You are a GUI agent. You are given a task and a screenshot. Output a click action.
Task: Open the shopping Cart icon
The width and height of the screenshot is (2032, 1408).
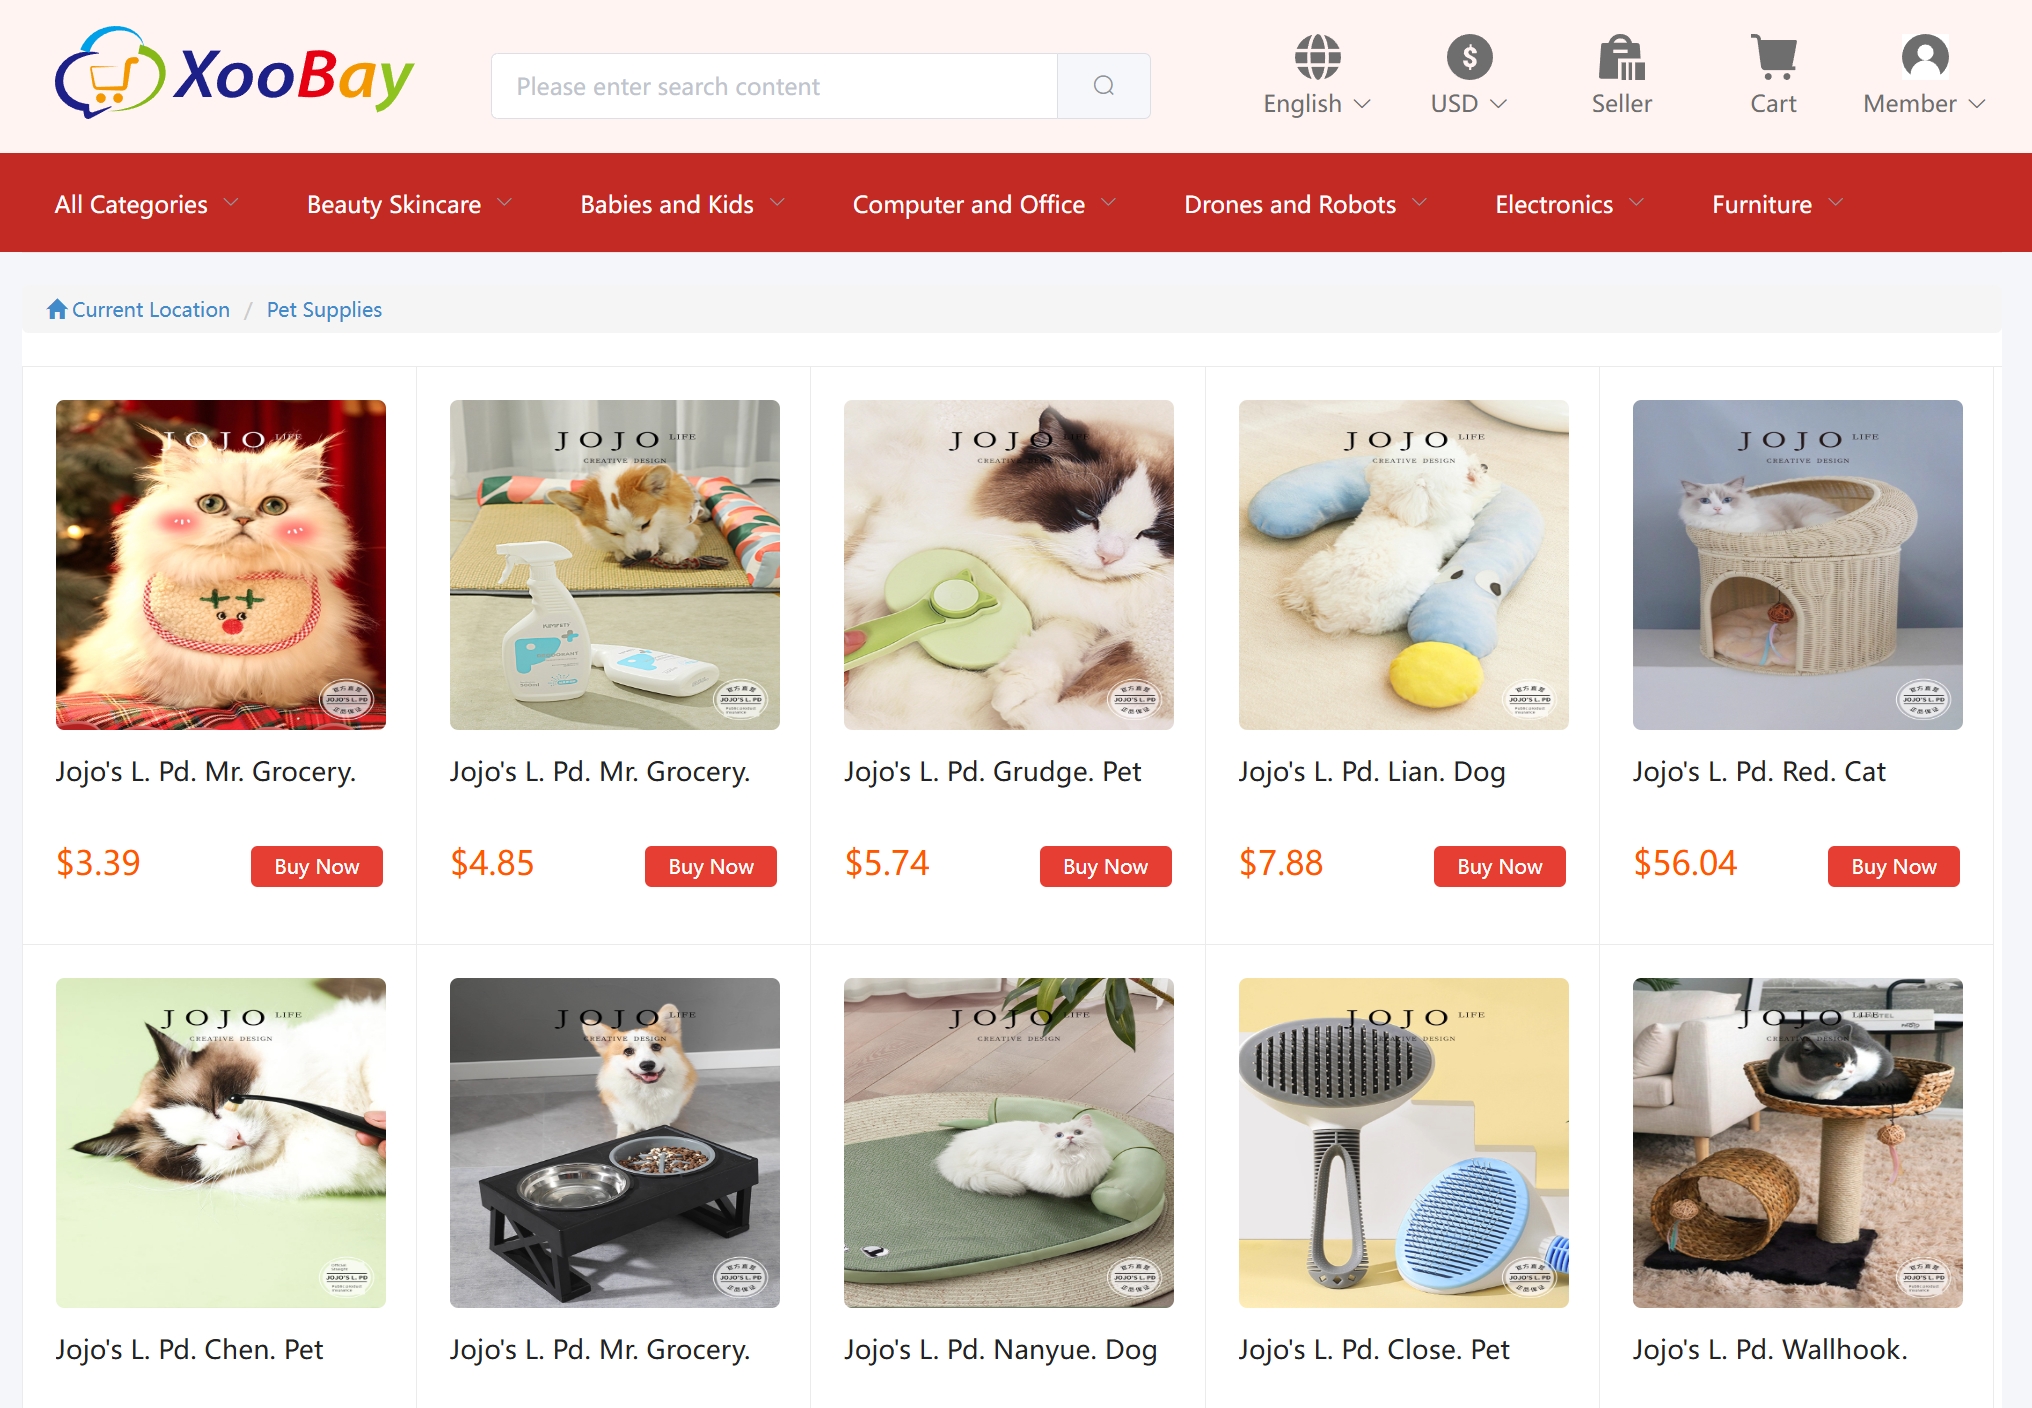point(1773,57)
